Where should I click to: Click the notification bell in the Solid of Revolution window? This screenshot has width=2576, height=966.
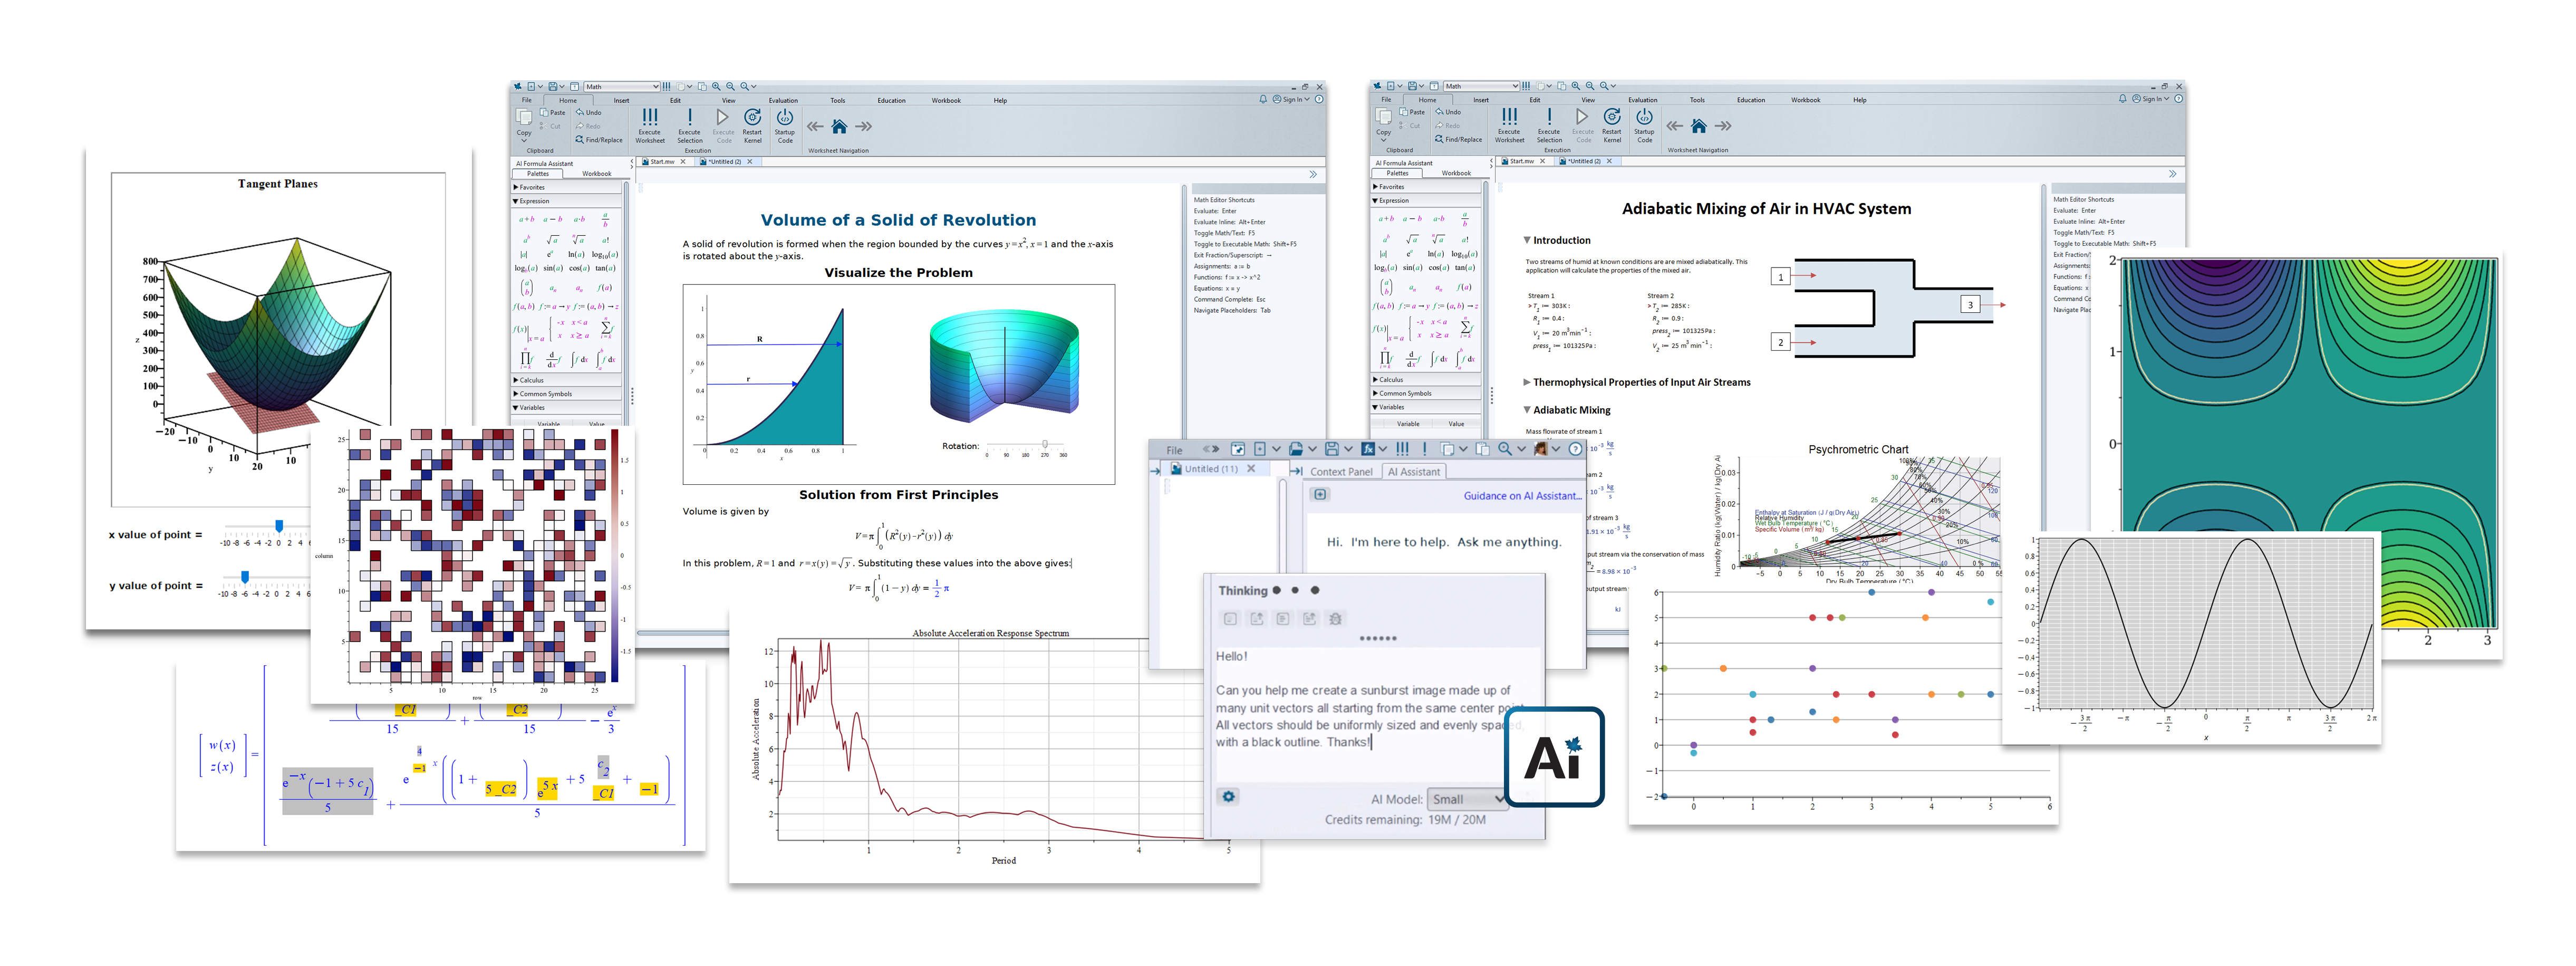click(x=1262, y=99)
